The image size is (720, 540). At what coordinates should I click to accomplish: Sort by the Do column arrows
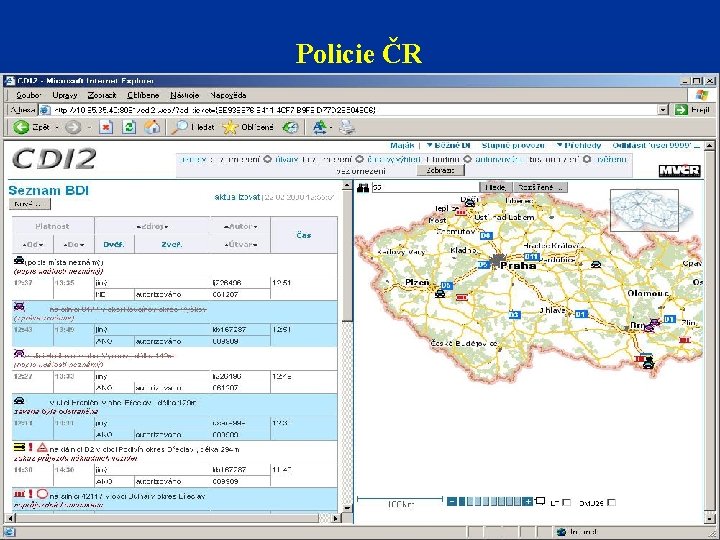pos(73,245)
